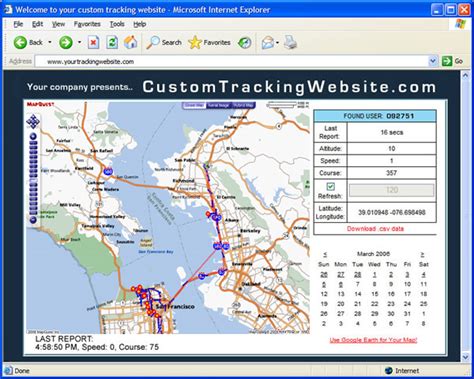This screenshot has width=474, height=379.
Task: Open the File menu
Action: click(18, 24)
